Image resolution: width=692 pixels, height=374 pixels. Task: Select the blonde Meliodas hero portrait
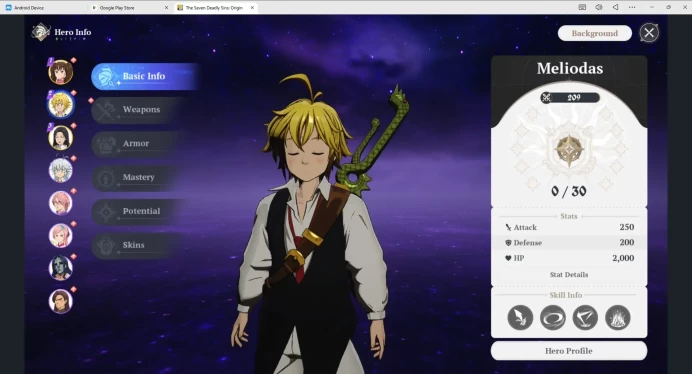tap(60, 105)
